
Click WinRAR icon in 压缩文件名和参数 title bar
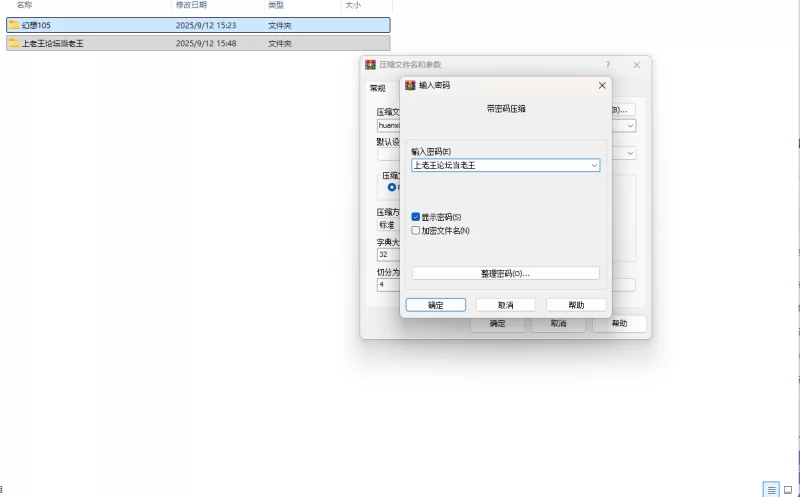pos(370,65)
